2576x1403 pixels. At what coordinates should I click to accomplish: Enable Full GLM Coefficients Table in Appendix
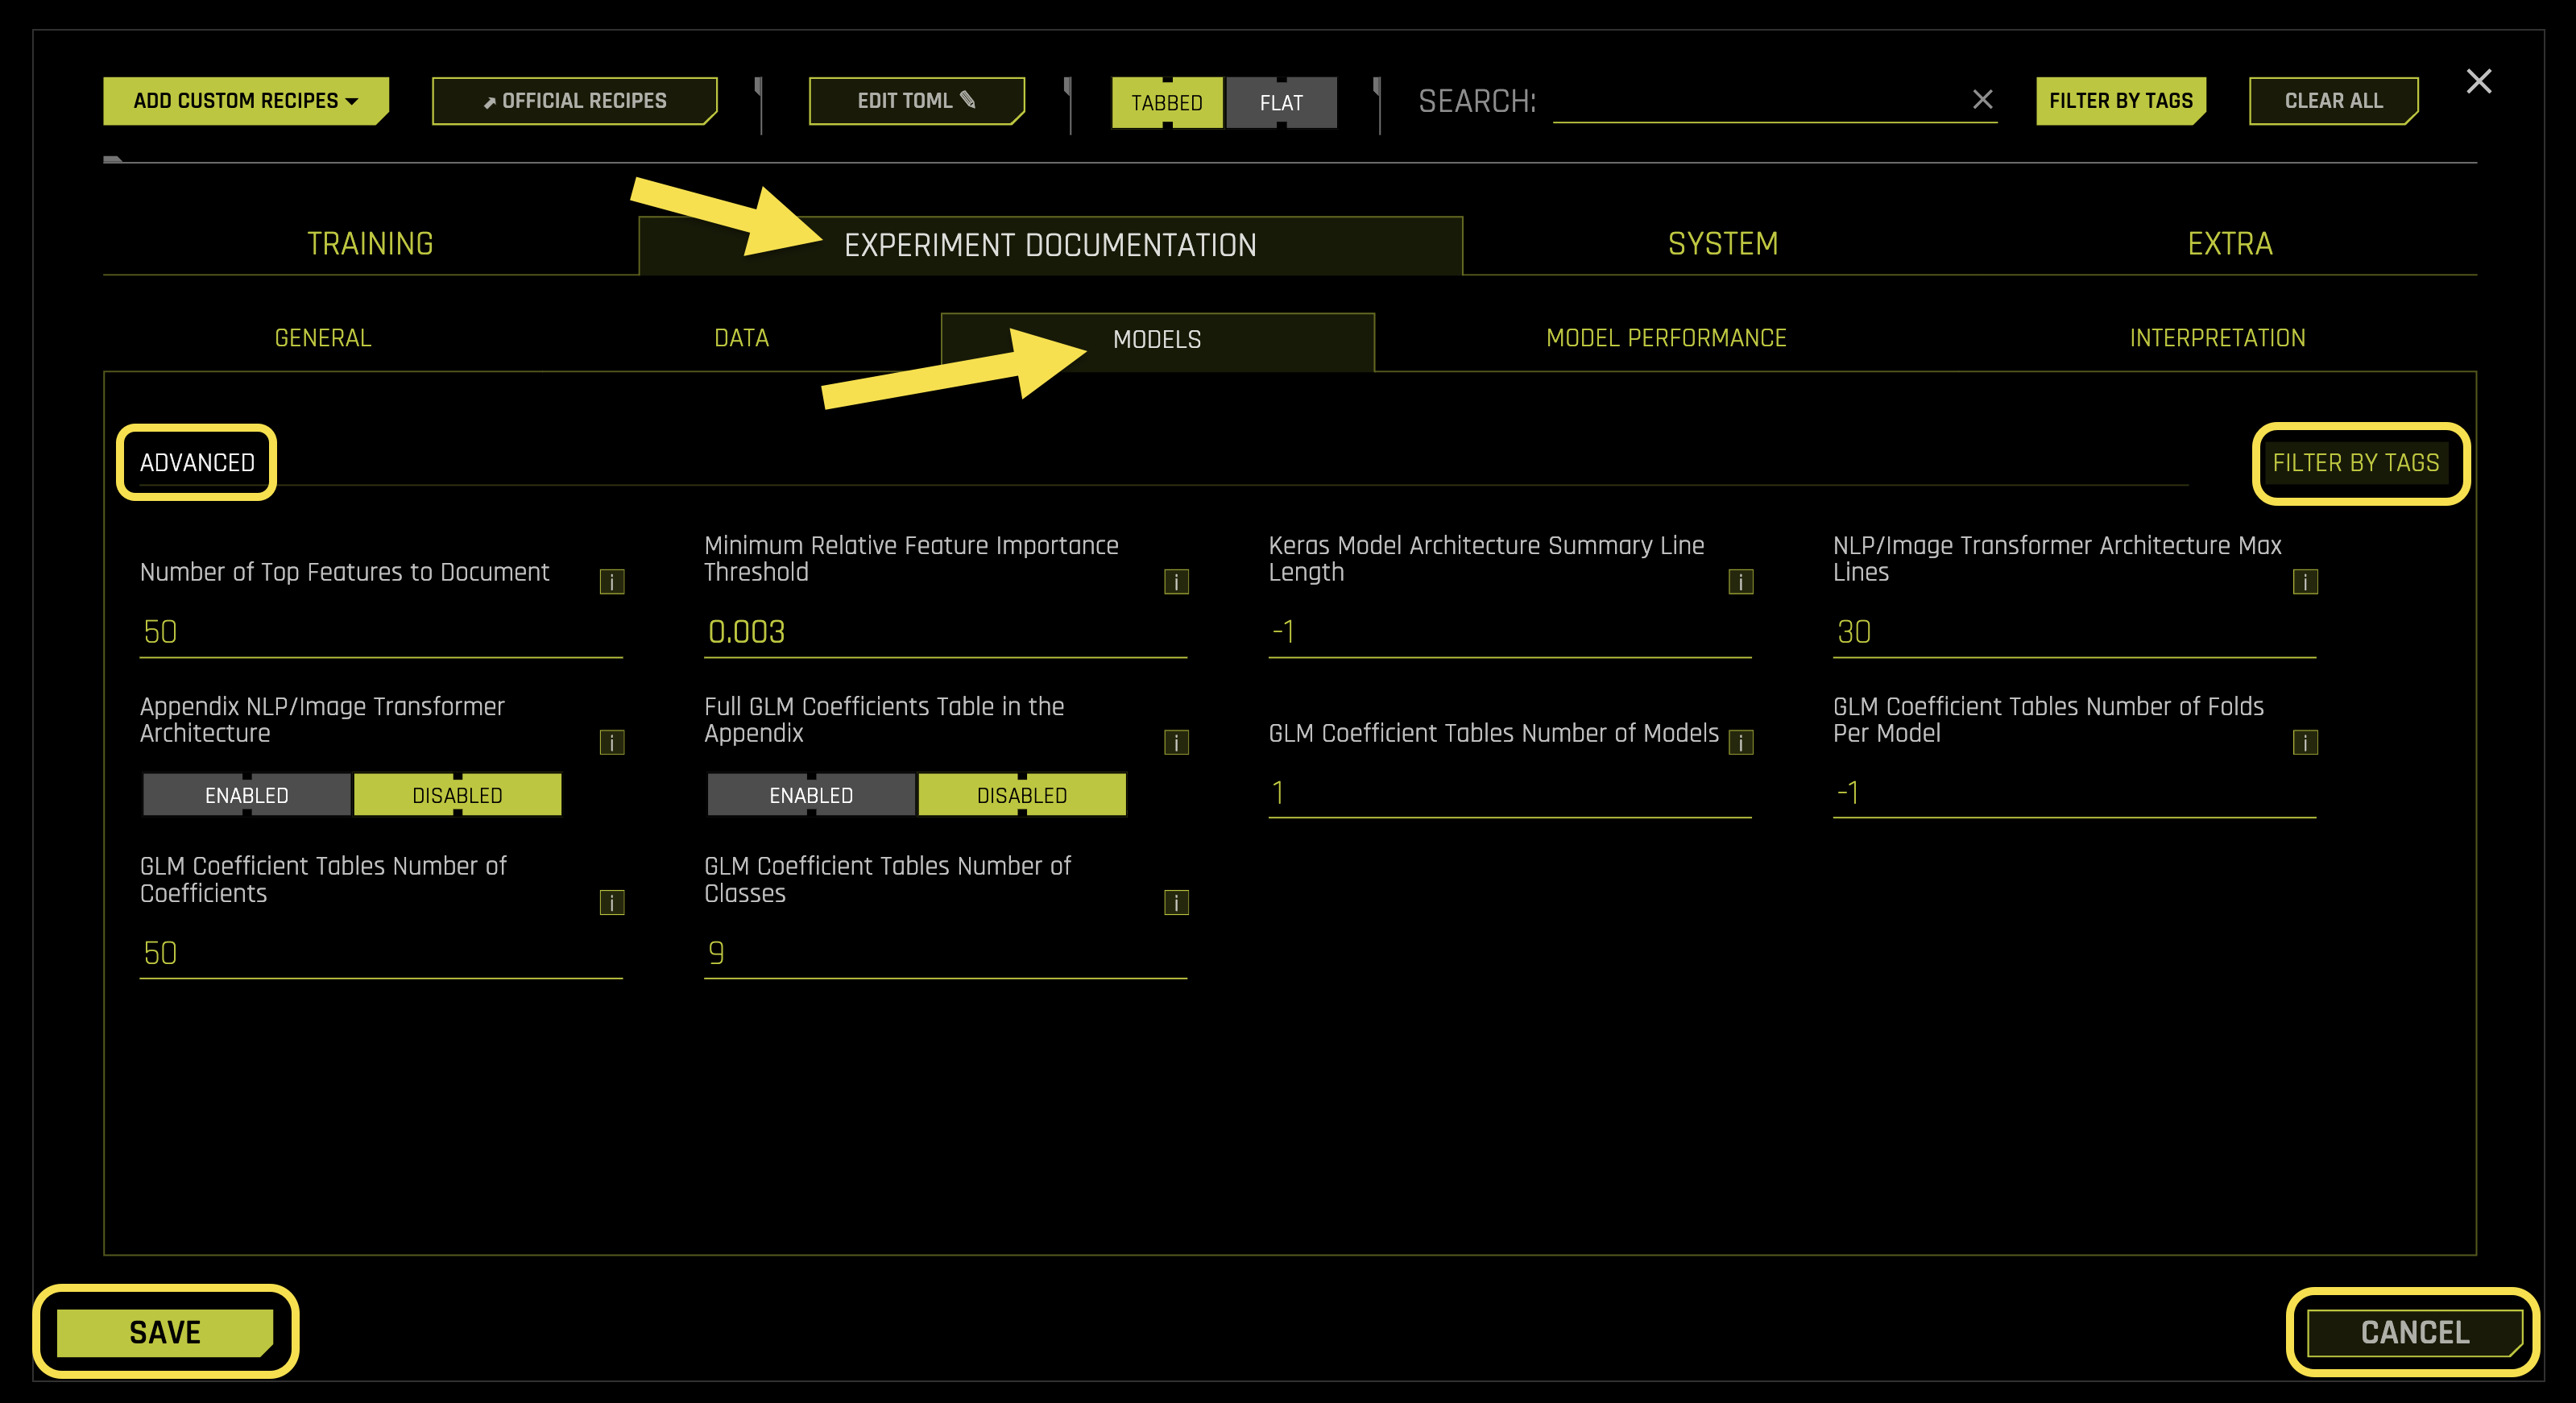pyautogui.click(x=811, y=795)
